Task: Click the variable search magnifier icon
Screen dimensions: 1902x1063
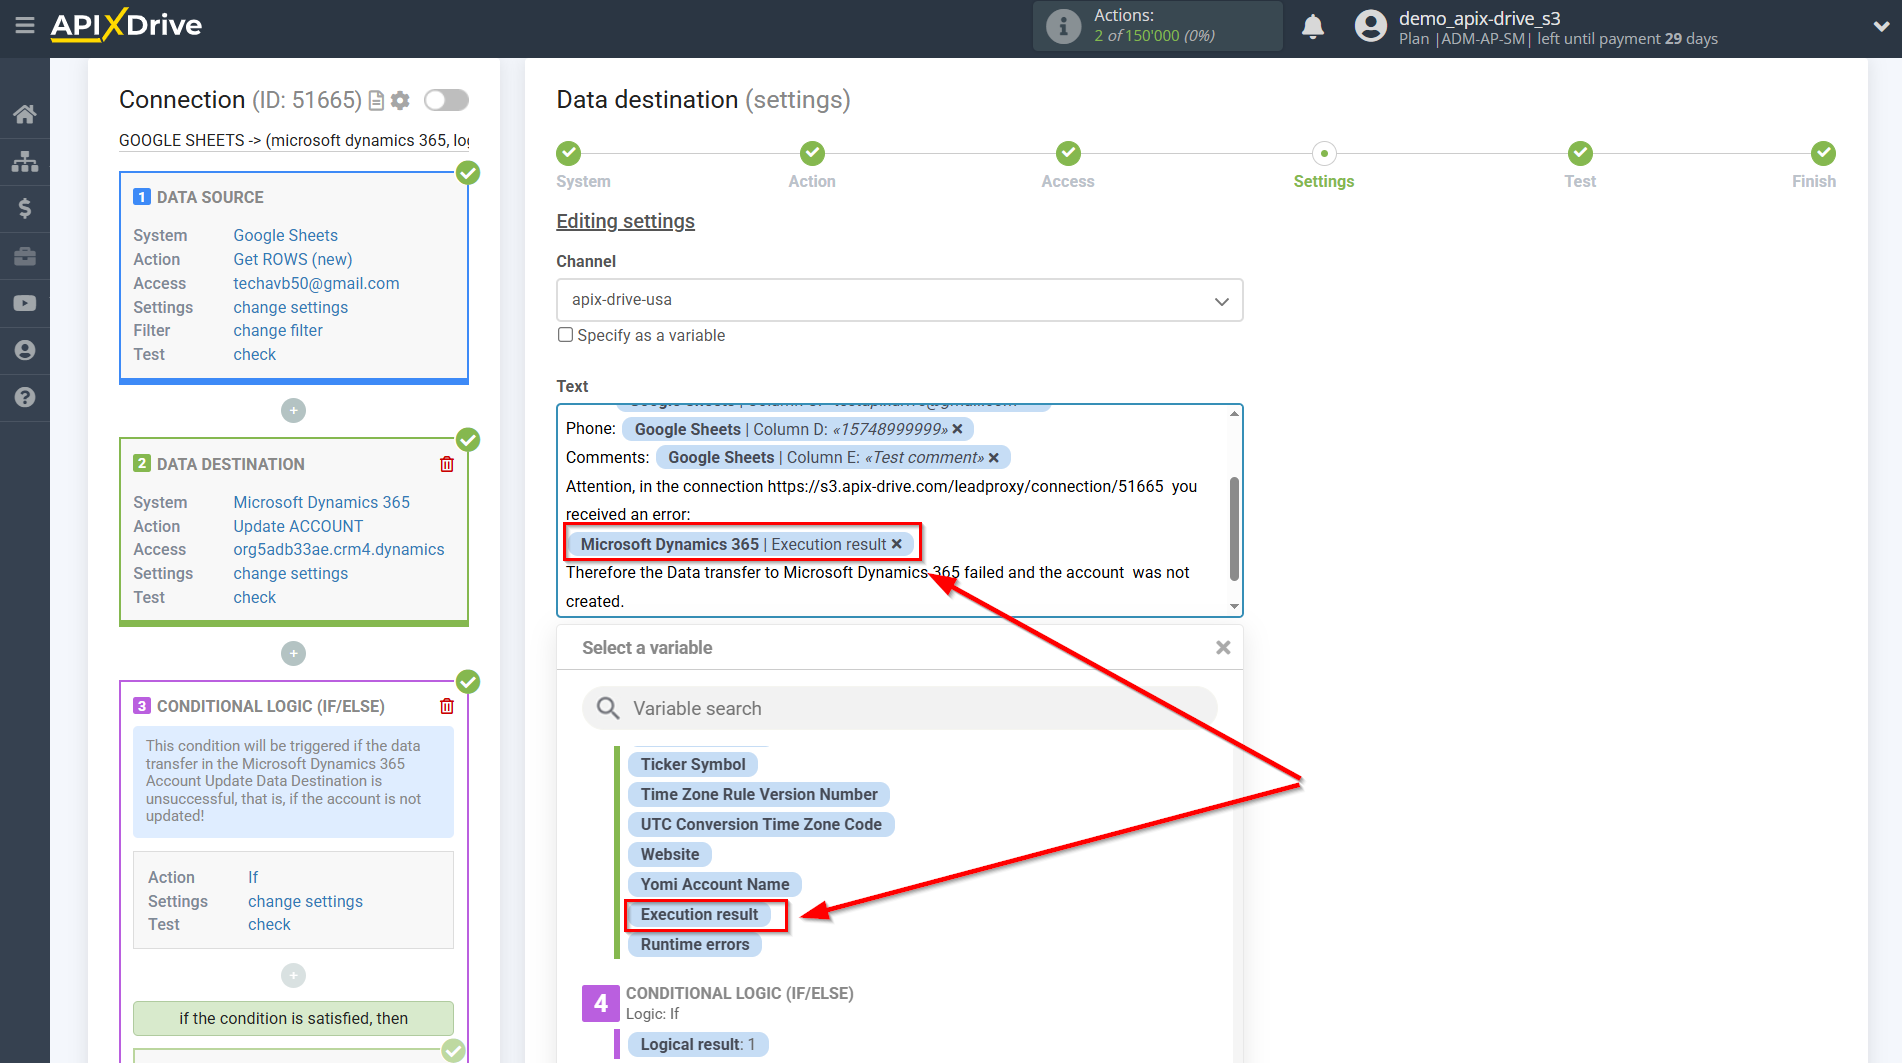Action: tap(608, 708)
